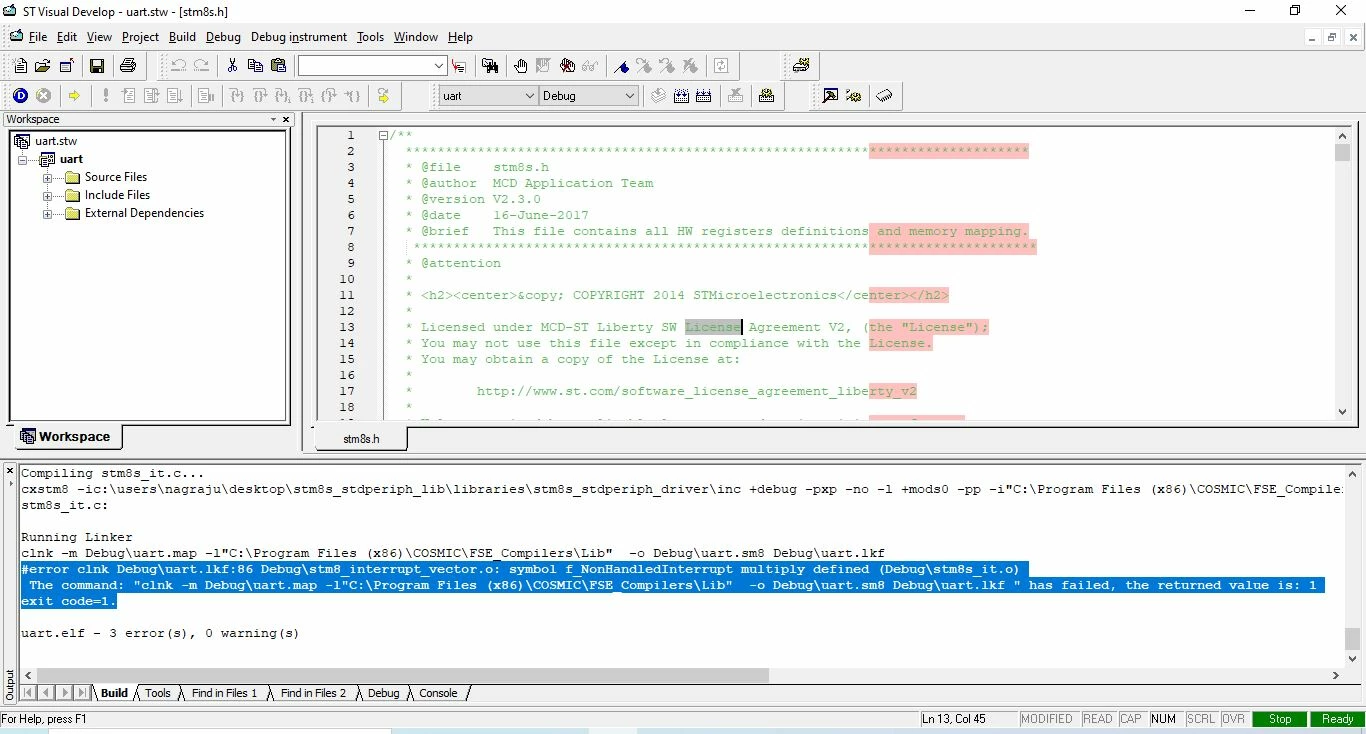
Task: Open the Edit menu
Action: coord(67,37)
